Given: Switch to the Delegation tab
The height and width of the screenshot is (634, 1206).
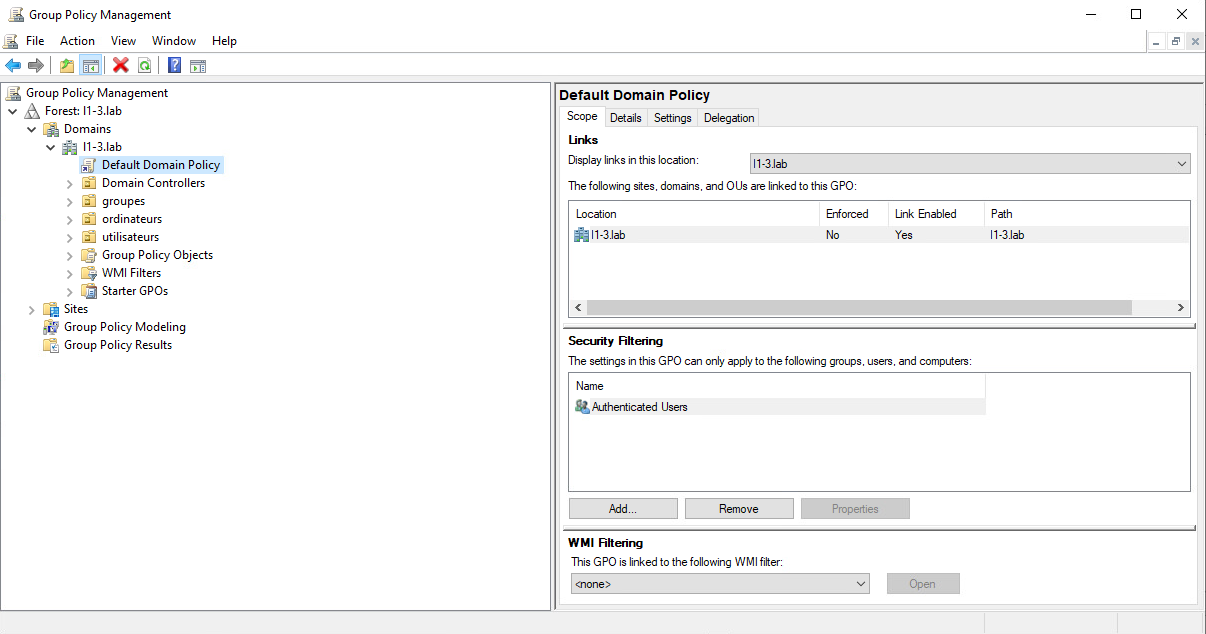Looking at the screenshot, I should 729,118.
